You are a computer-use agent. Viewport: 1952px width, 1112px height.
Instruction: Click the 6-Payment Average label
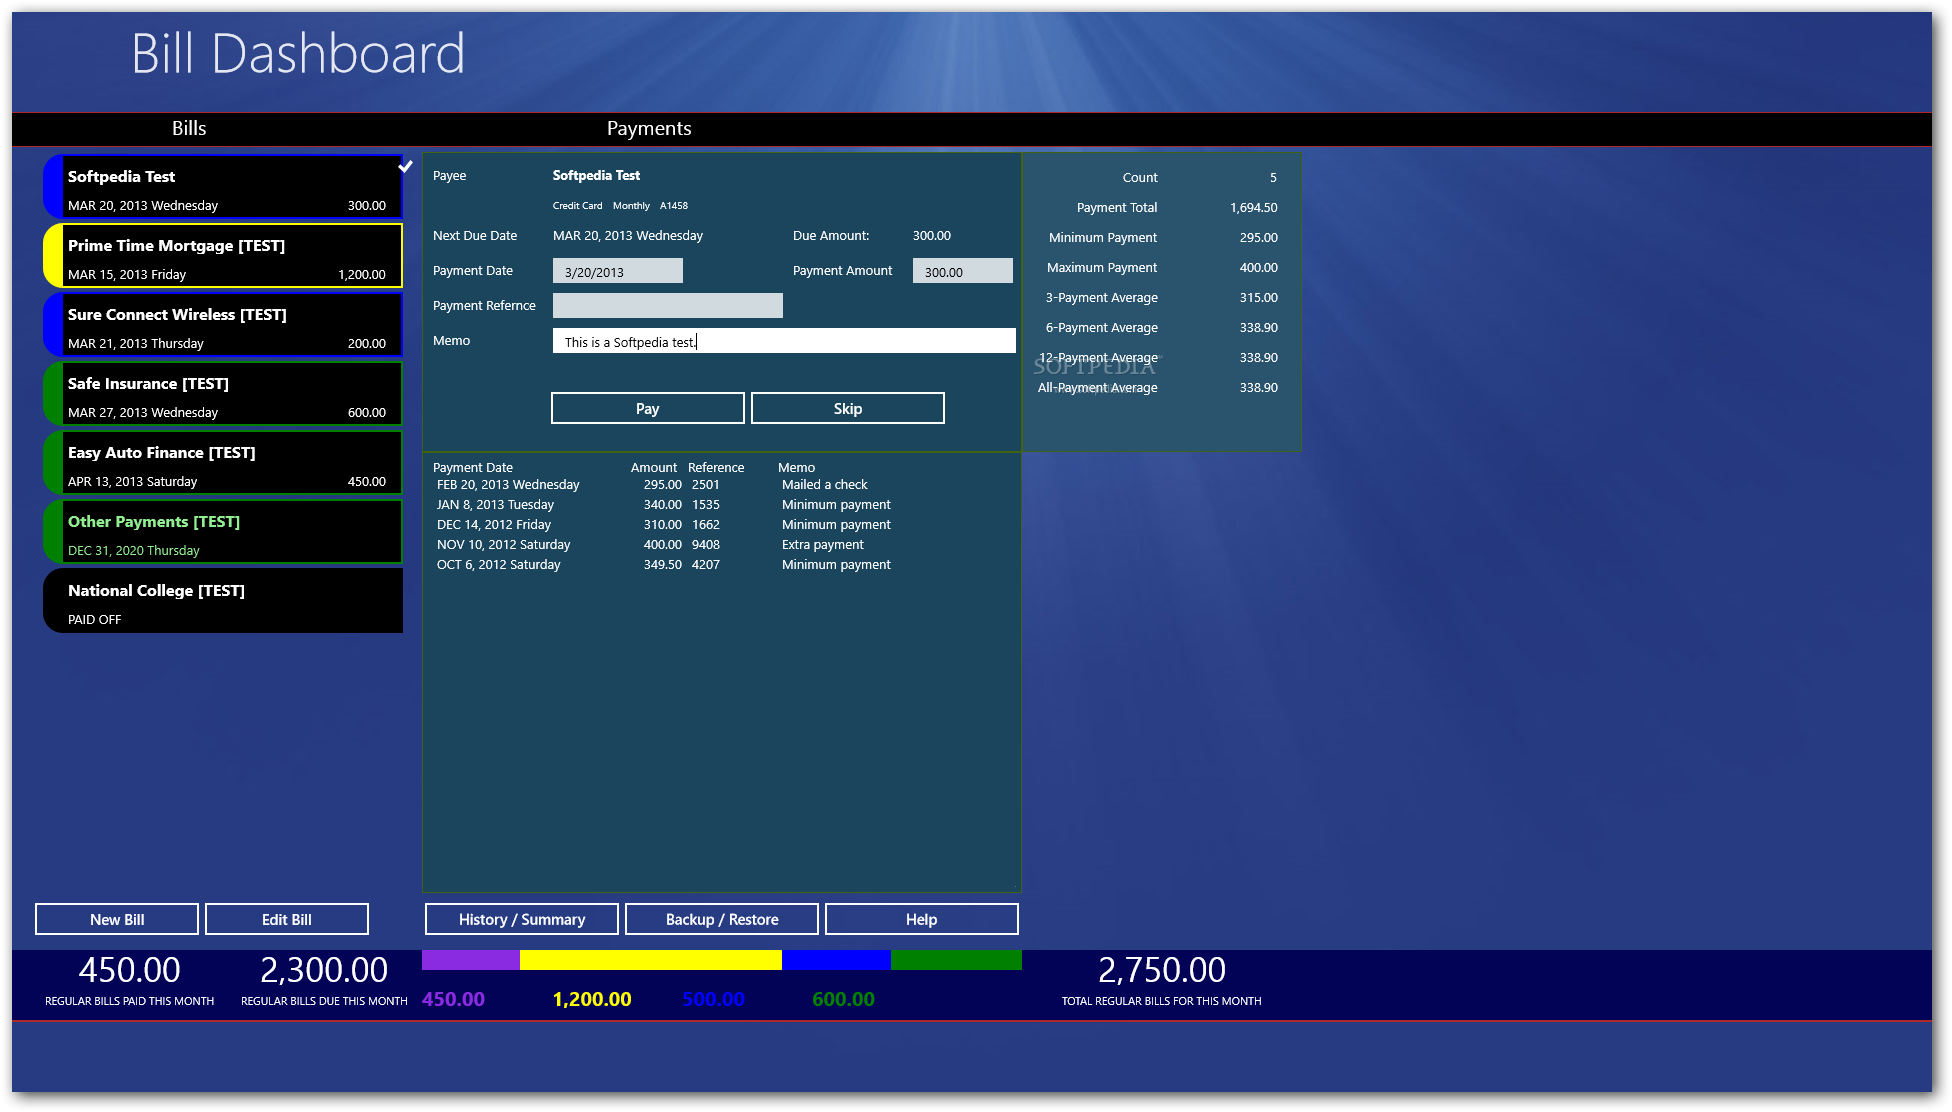pyautogui.click(x=1102, y=328)
